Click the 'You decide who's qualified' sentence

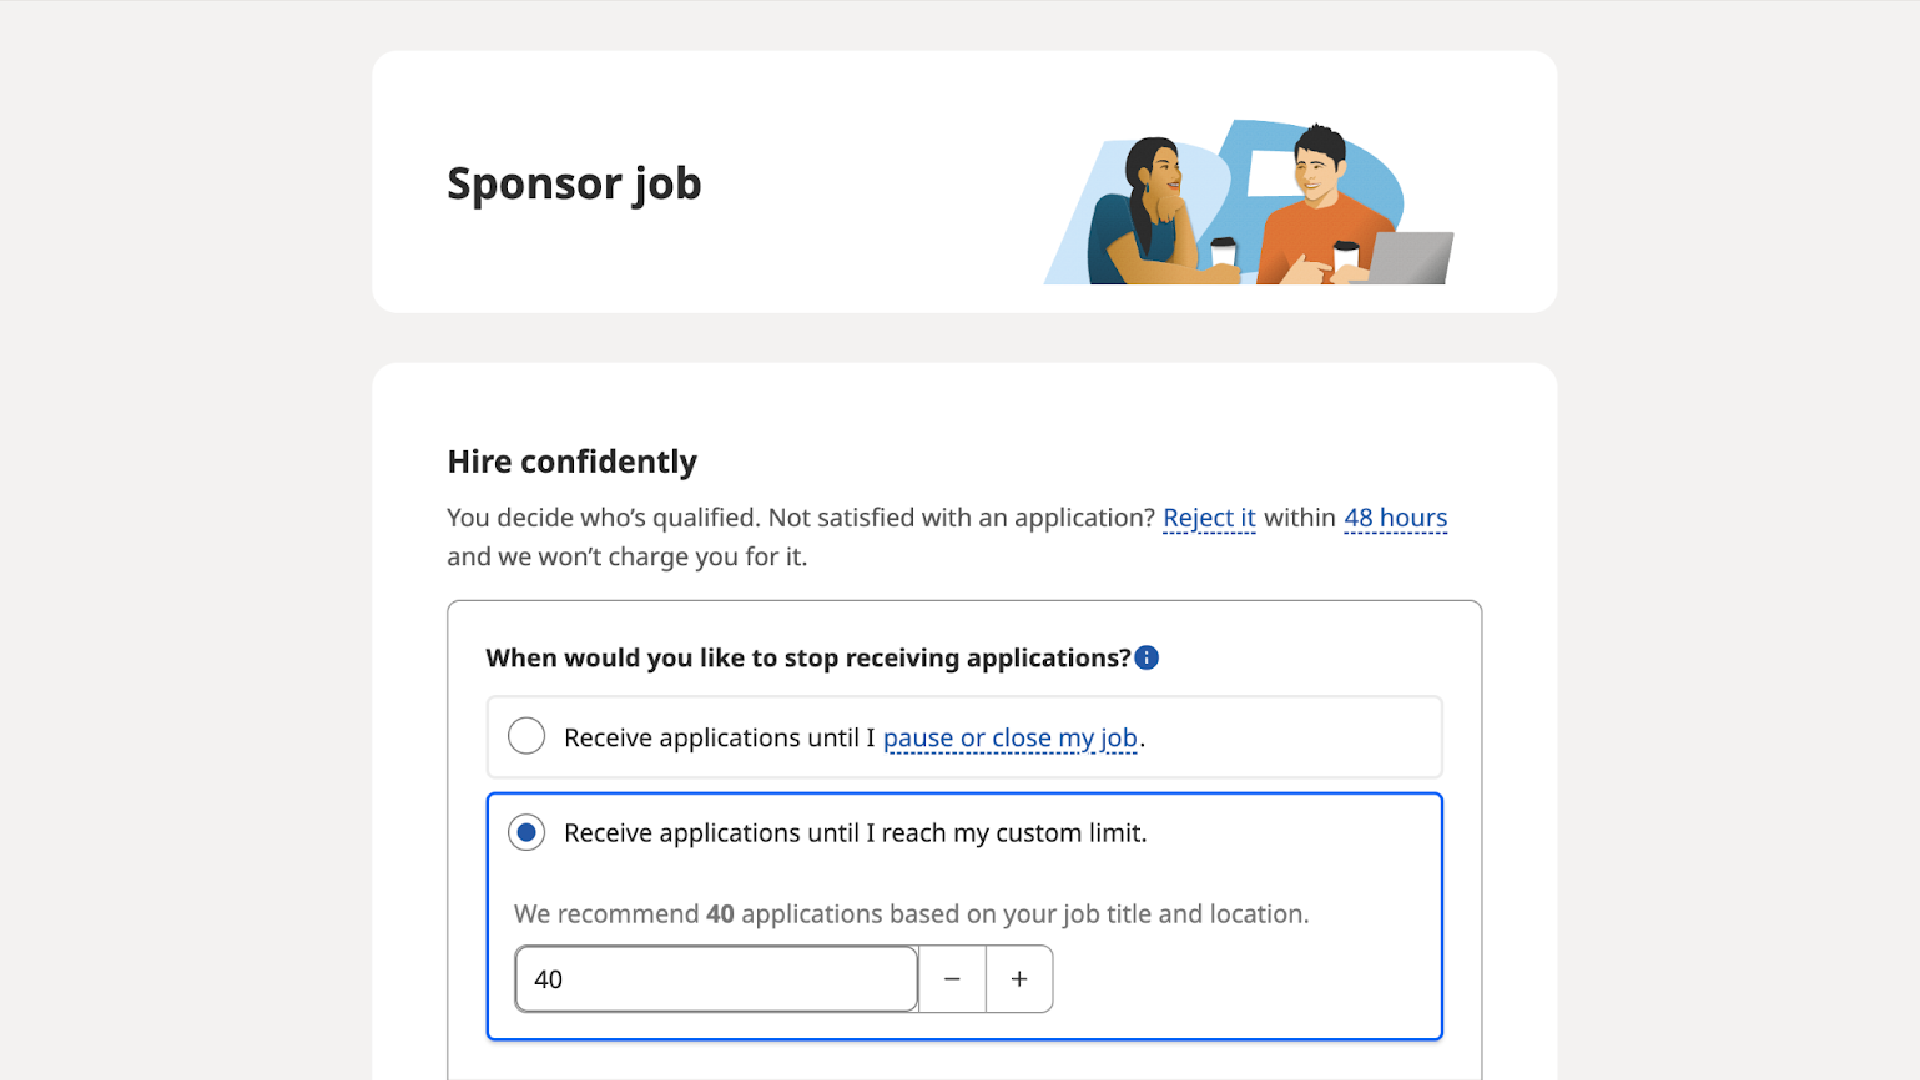point(604,518)
